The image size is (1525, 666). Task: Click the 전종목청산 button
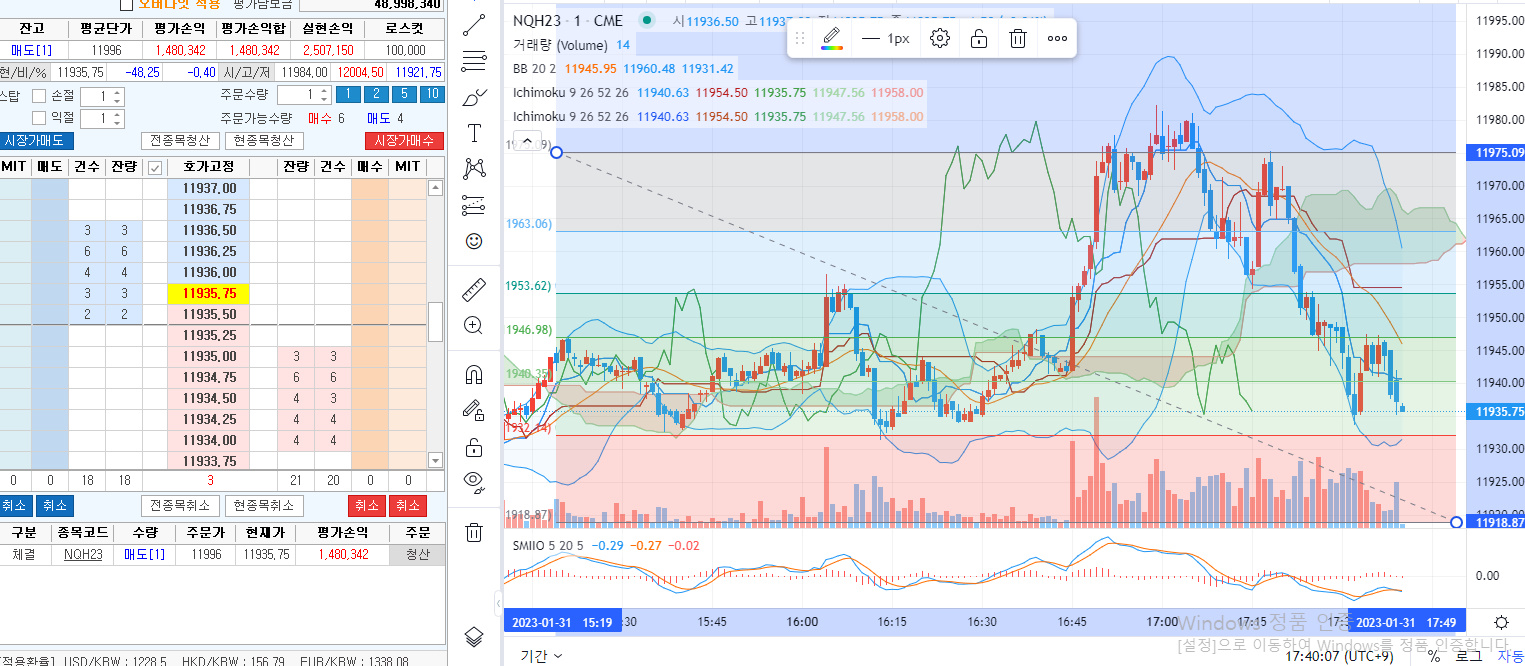point(180,141)
